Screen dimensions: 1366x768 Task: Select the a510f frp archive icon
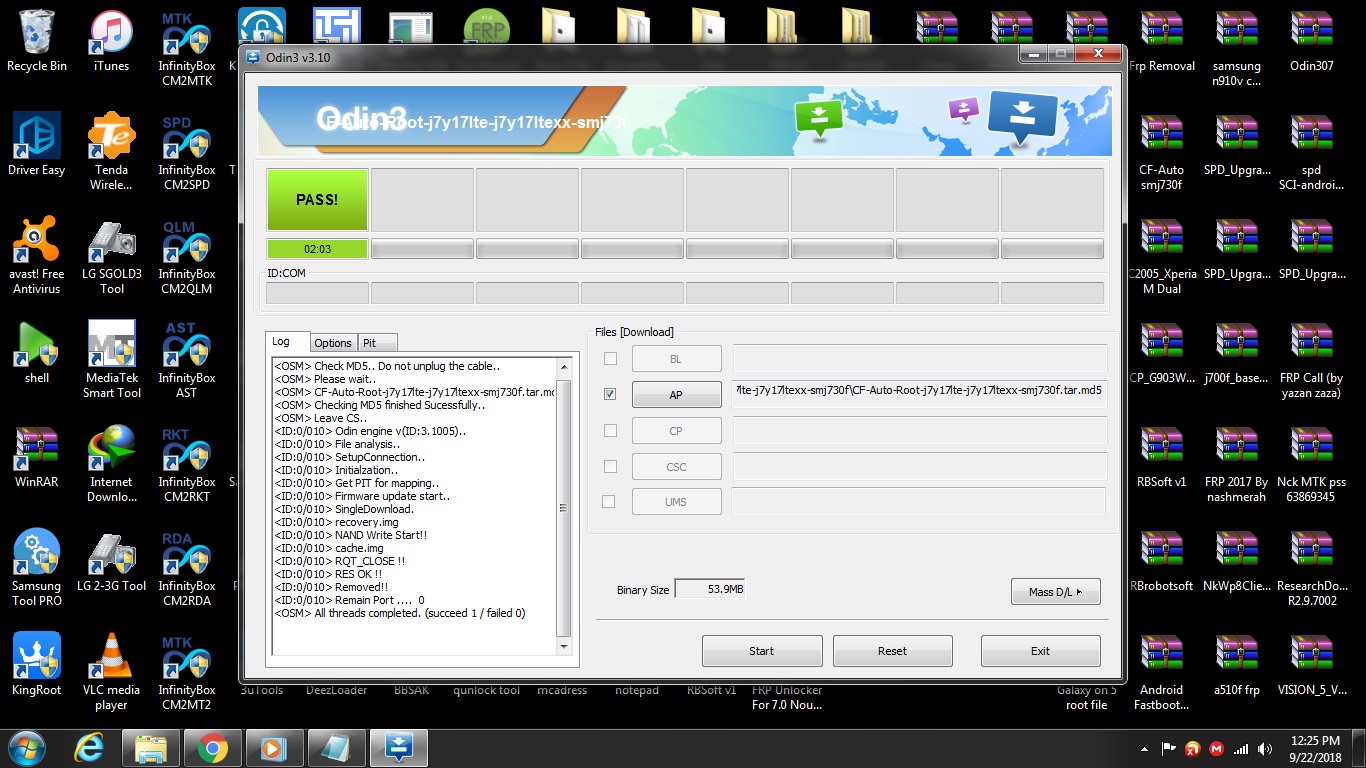coord(1237,665)
